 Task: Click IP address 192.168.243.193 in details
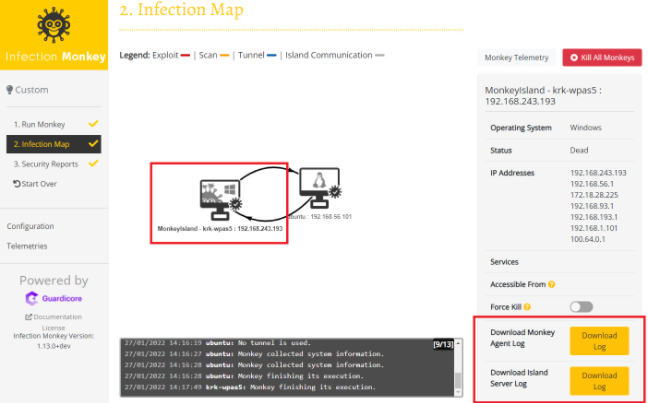click(598, 173)
